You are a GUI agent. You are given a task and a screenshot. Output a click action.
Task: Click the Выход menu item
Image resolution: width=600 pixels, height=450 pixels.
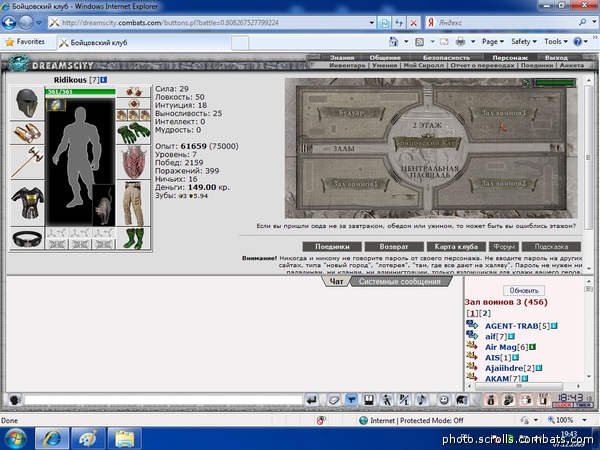tap(556, 58)
